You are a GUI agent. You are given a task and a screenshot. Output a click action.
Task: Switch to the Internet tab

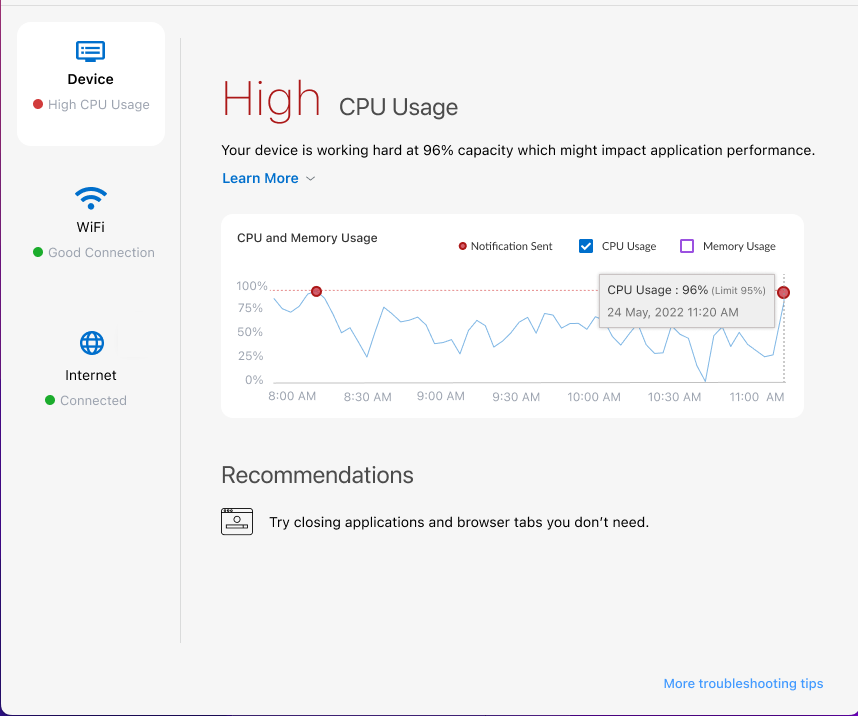pyautogui.click(x=91, y=375)
